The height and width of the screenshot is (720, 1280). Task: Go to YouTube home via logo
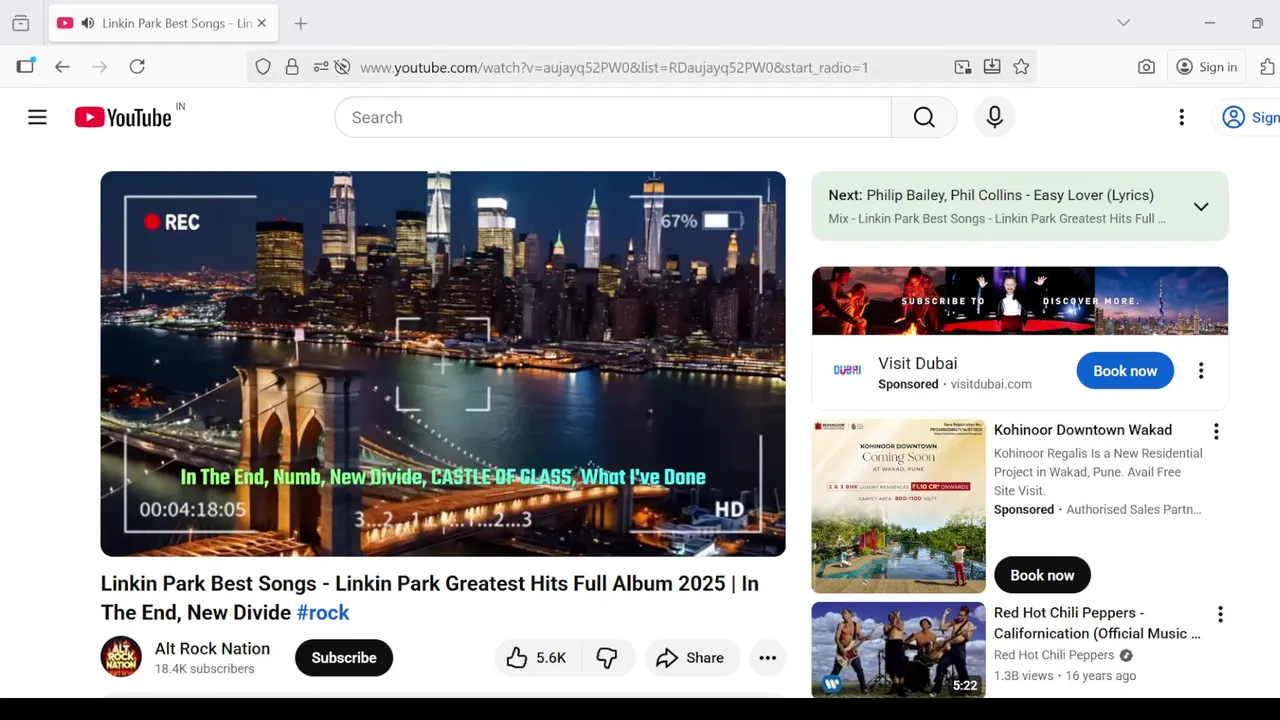click(x=123, y=117)
